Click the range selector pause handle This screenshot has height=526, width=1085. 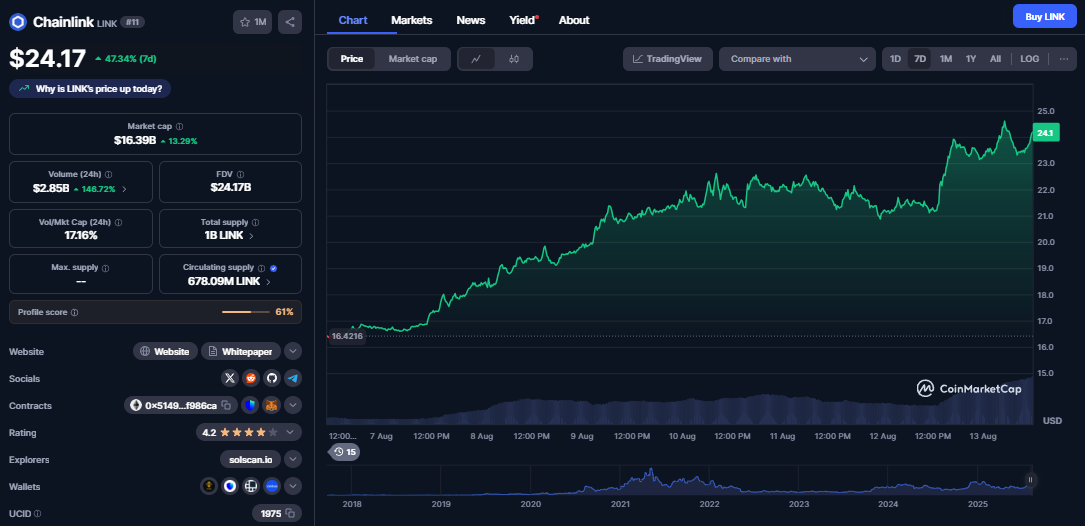tap(1030, 480)
